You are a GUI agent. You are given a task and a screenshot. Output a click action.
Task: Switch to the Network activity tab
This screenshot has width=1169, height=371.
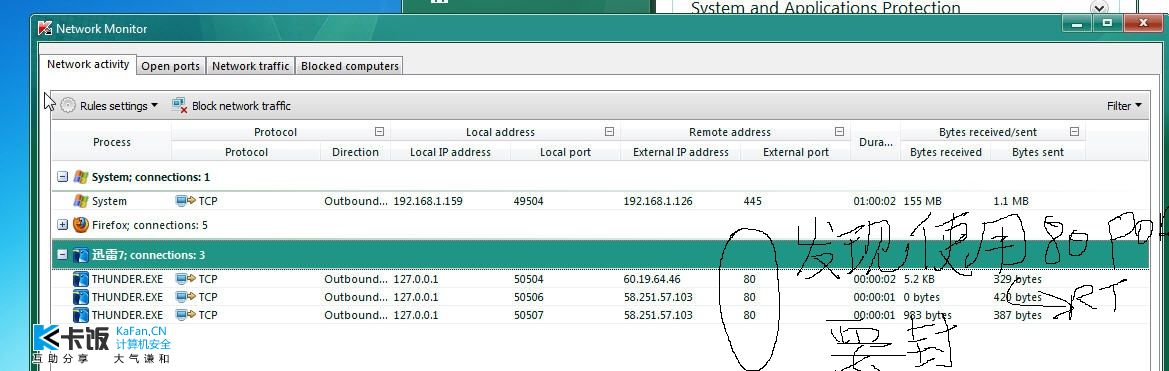tap(88, 65)
